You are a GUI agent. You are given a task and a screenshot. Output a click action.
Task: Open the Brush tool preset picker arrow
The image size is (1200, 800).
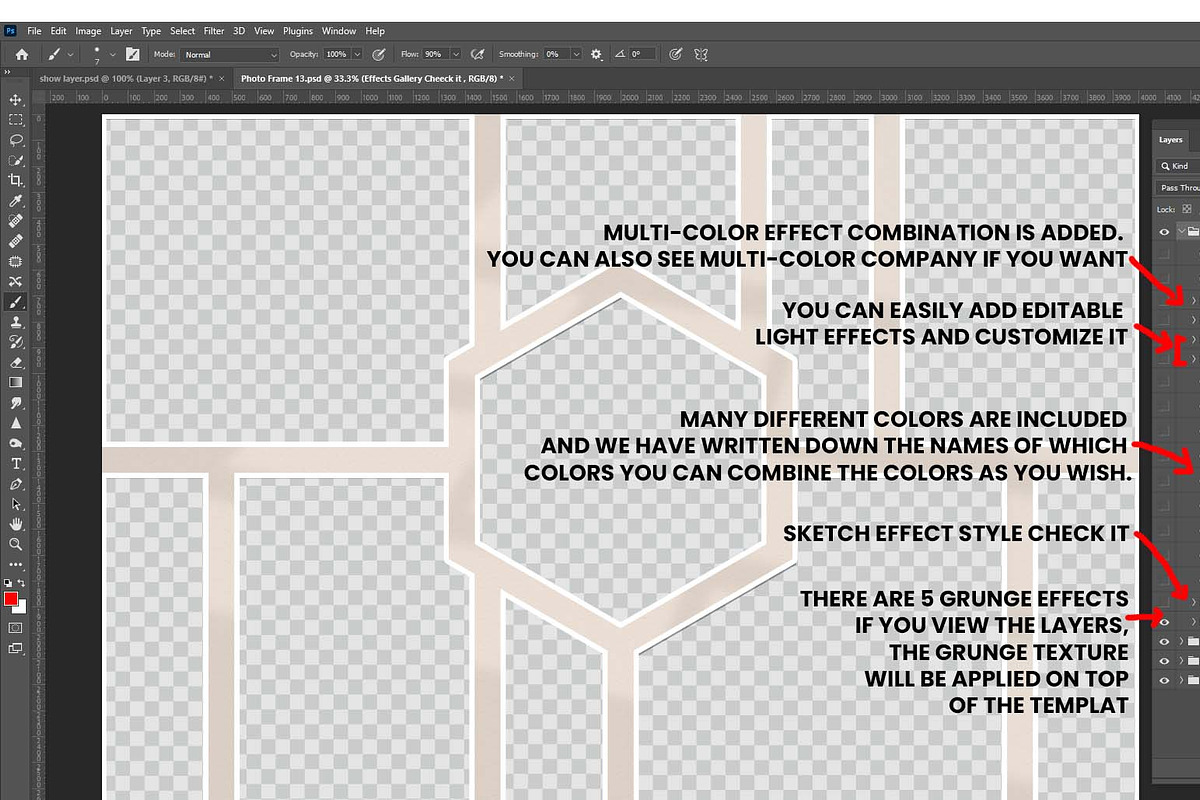tap(70, 54)
